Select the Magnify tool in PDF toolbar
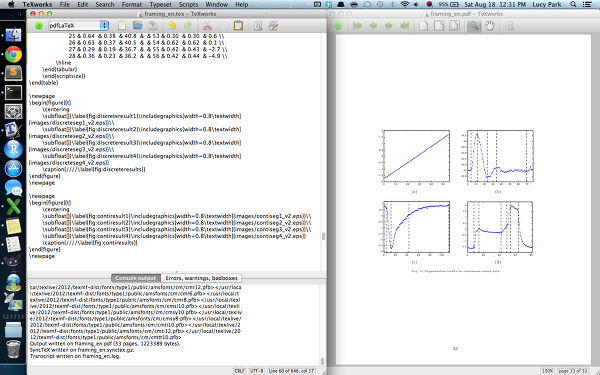The width and height of the screenshot is (600, 375). click(x=474, y=26)
